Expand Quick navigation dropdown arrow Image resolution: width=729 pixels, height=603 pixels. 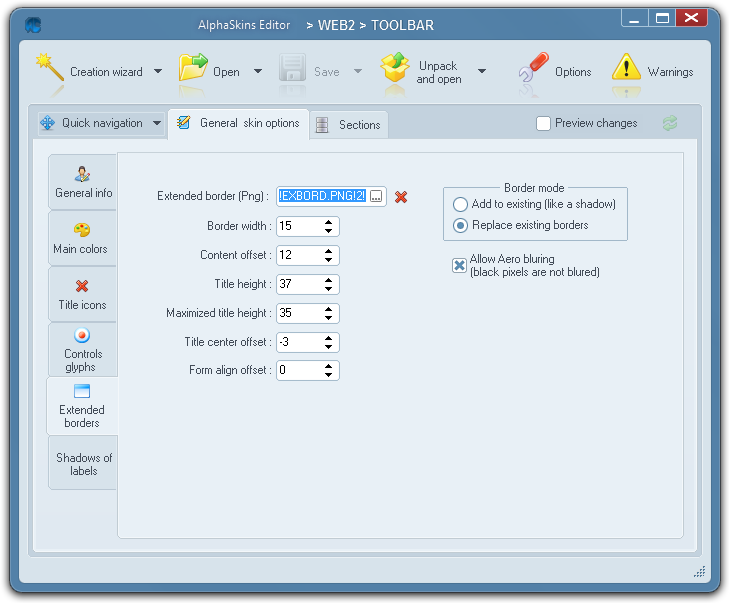click(157, 123)
